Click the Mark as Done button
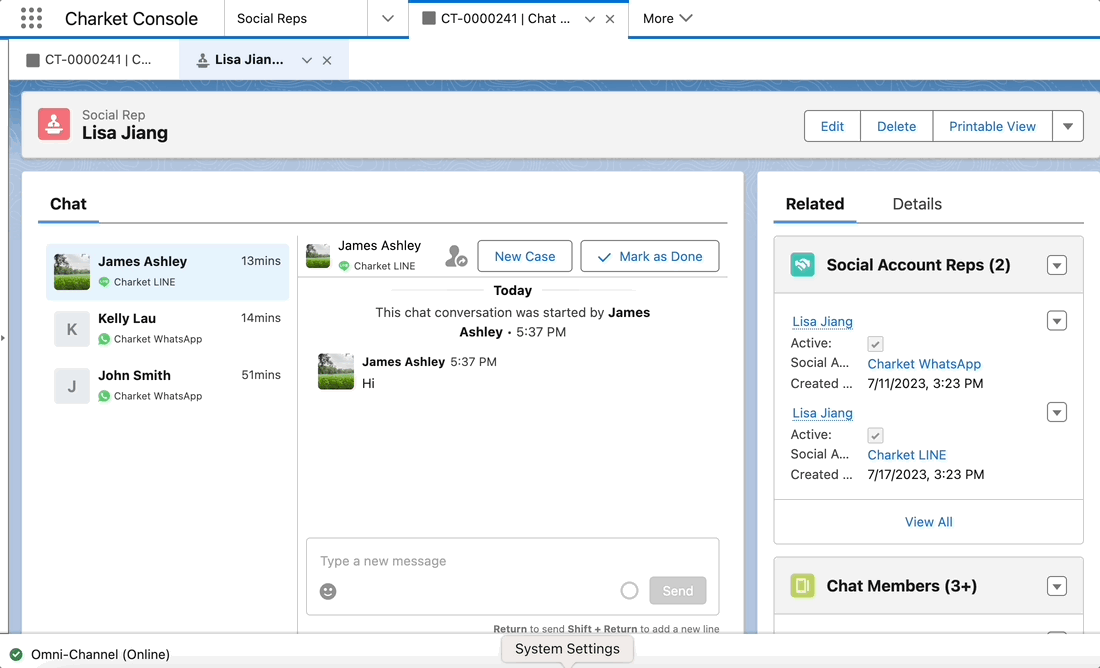Viewport: 1100px width, 668px height. coord(649,256)
